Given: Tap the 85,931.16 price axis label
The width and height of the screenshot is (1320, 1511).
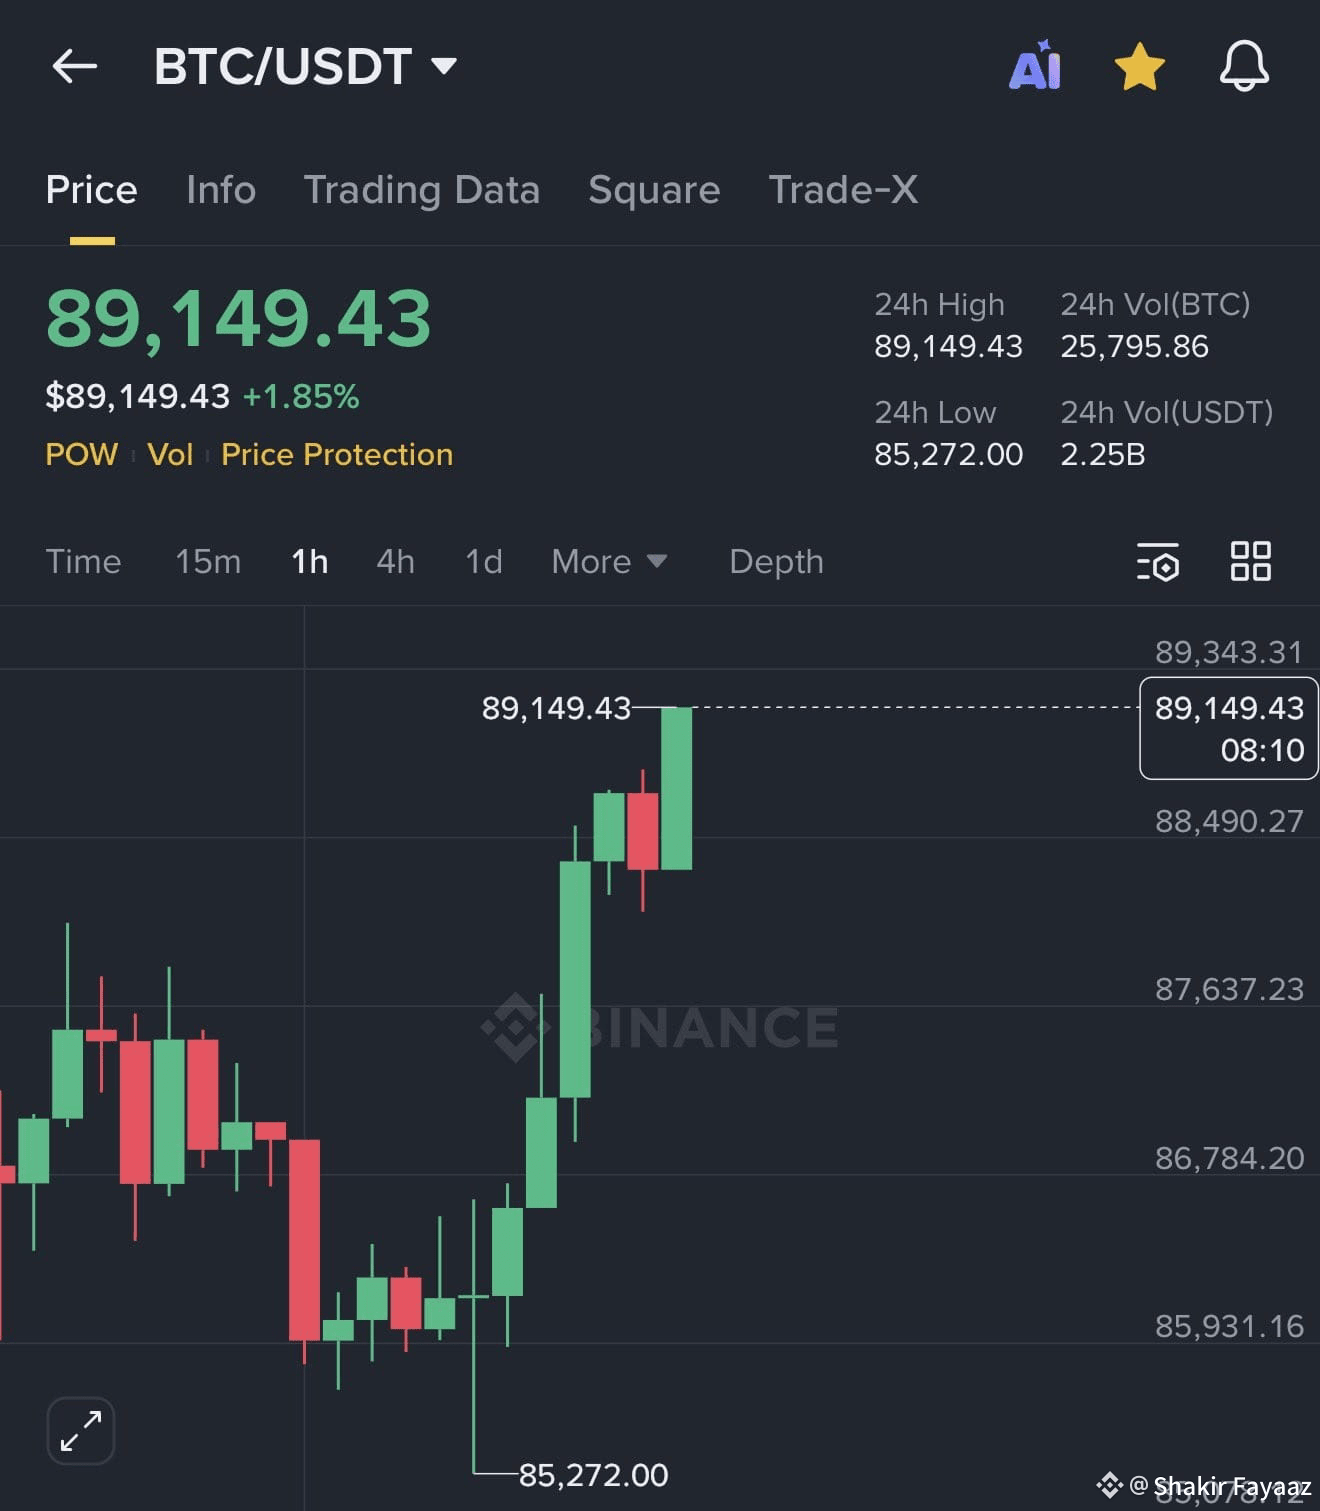Looking at the screenshot, I should point(1230,1326).
